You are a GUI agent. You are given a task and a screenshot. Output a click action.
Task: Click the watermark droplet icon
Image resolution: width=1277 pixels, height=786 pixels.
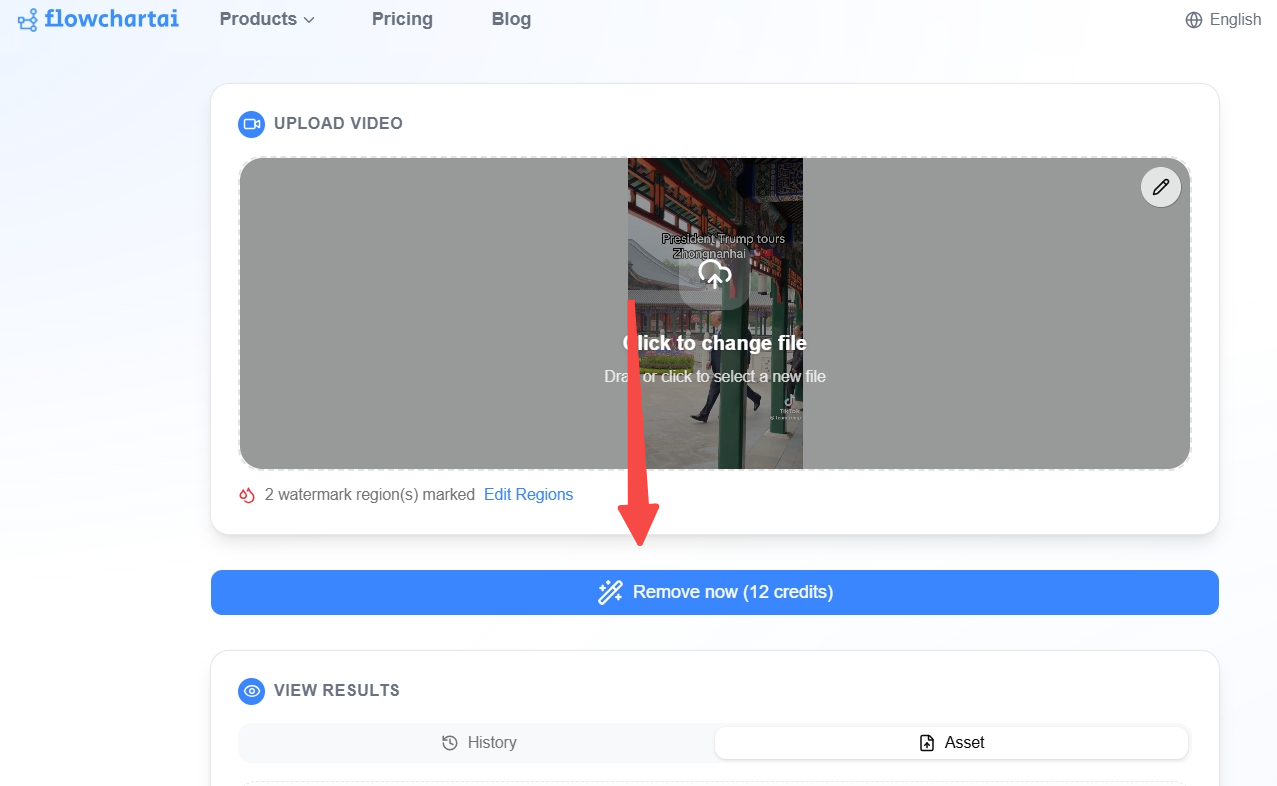click(x=247, y=495)
